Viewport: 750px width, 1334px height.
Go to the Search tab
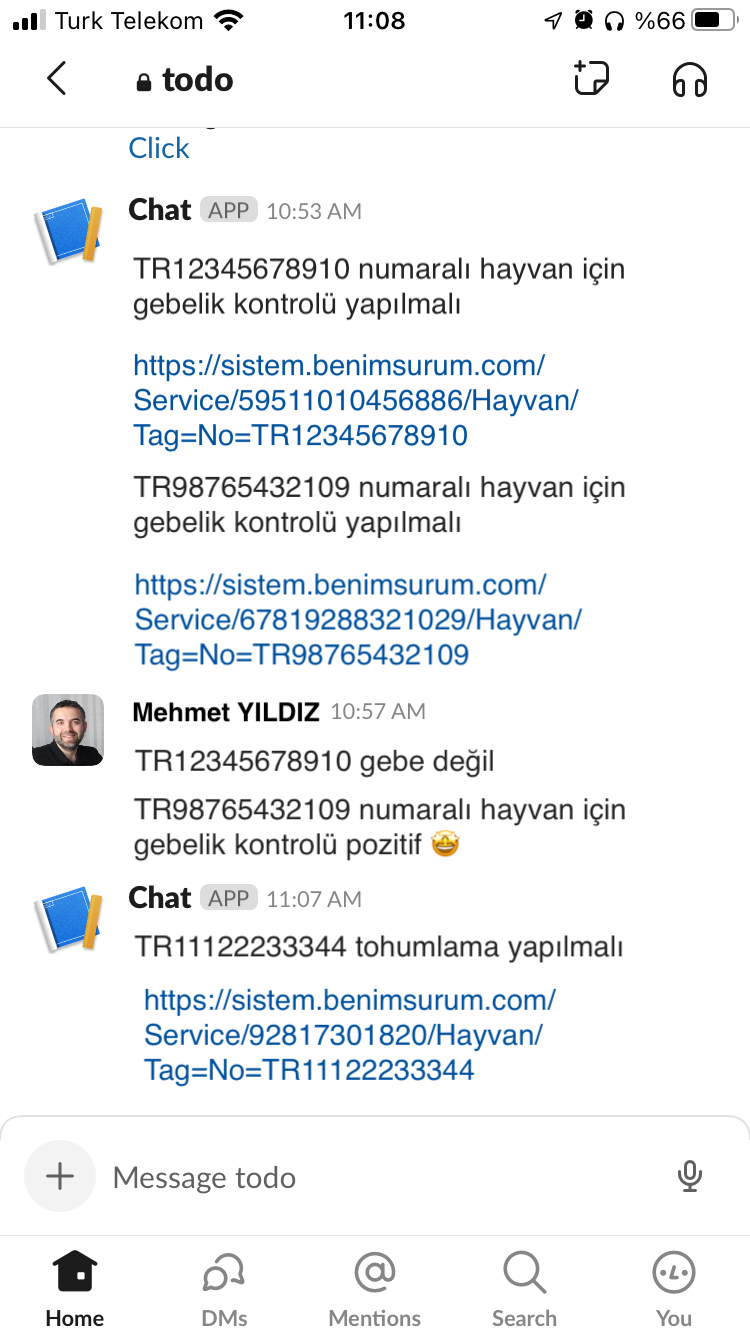coord(524,1288)
